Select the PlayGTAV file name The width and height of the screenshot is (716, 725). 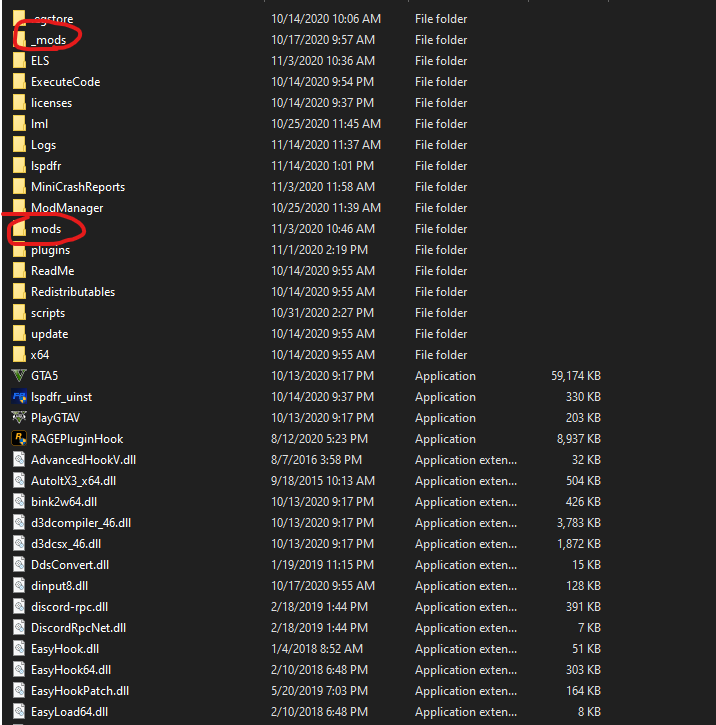click(x=55, y=418)
